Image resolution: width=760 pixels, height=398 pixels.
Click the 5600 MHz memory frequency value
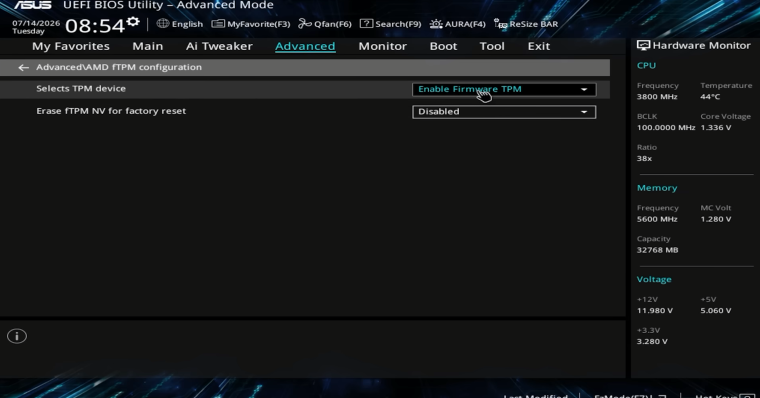pos(657,219)
